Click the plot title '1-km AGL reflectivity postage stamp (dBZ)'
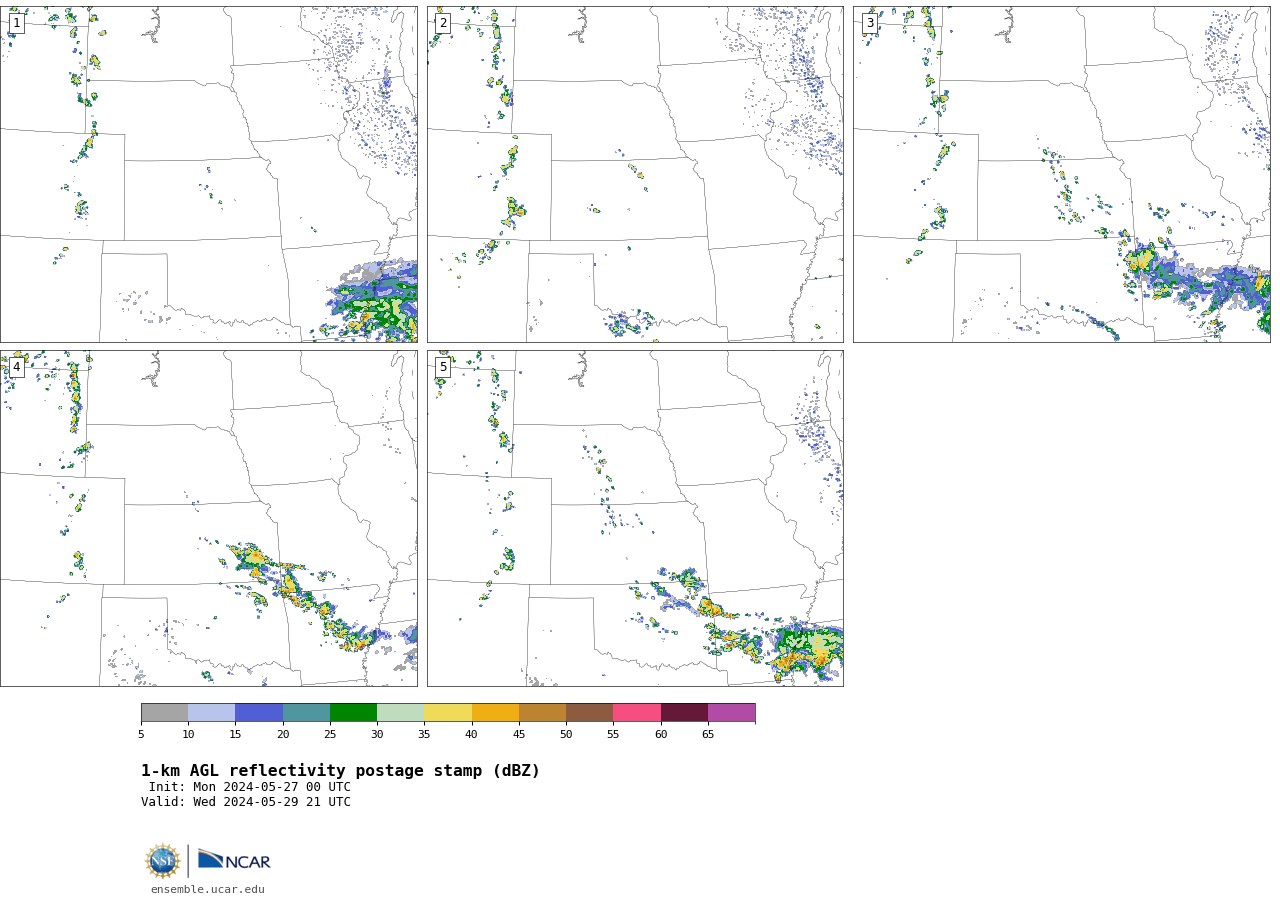1280x901 pixels. [x=340, y=771]
